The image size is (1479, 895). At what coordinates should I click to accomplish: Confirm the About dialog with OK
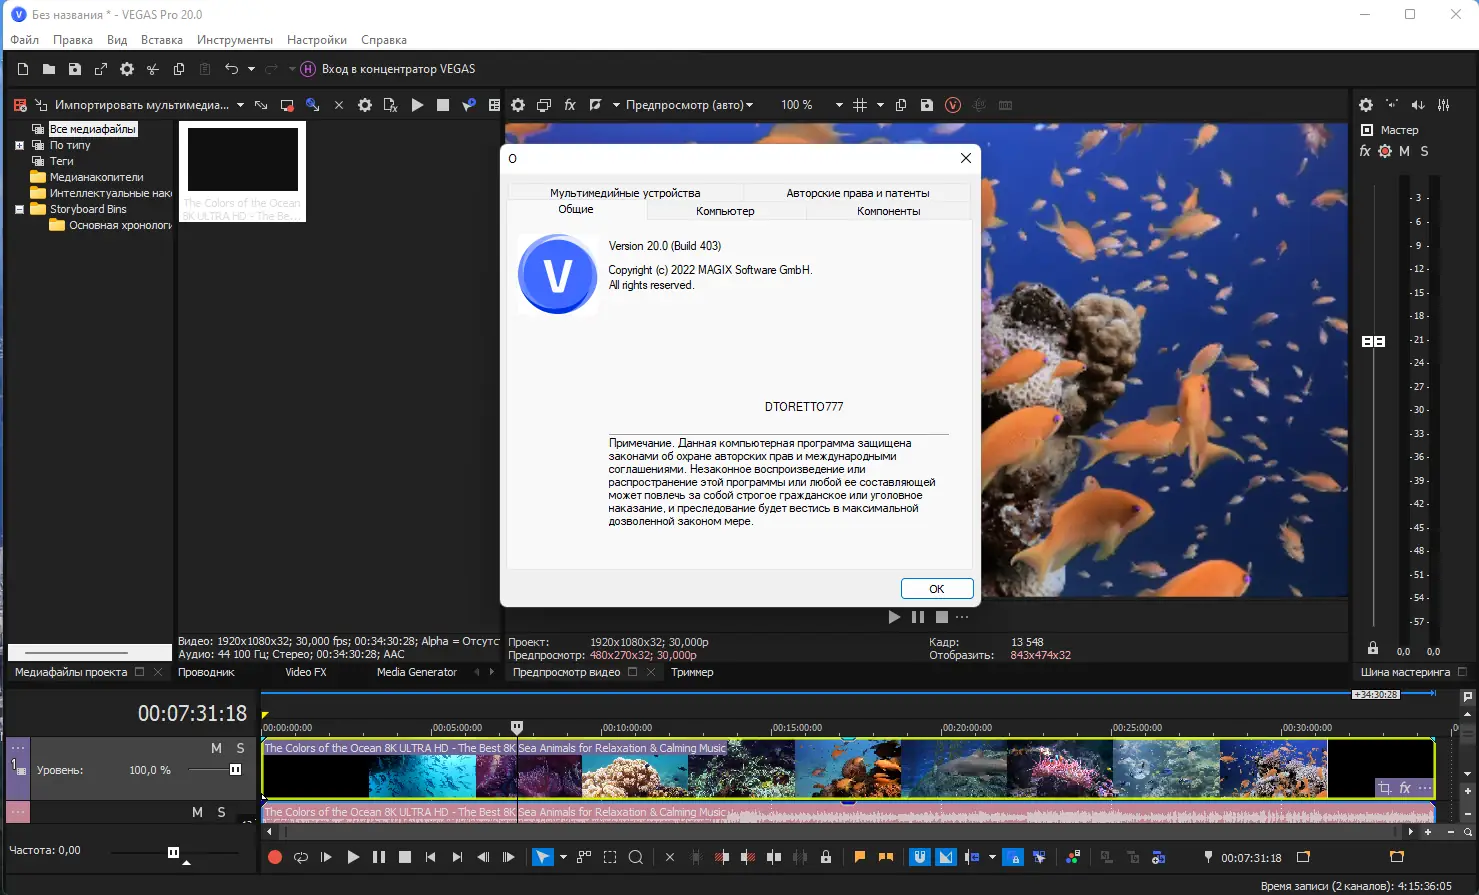pos(937,589)
